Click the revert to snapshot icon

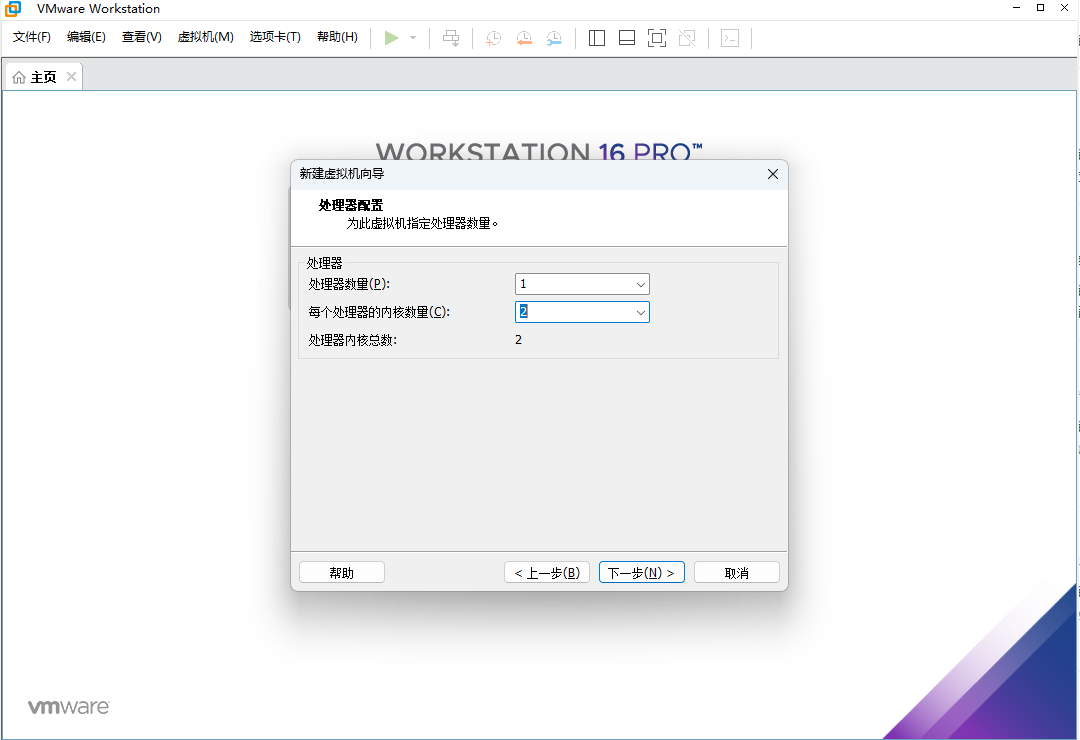(524, 38)
